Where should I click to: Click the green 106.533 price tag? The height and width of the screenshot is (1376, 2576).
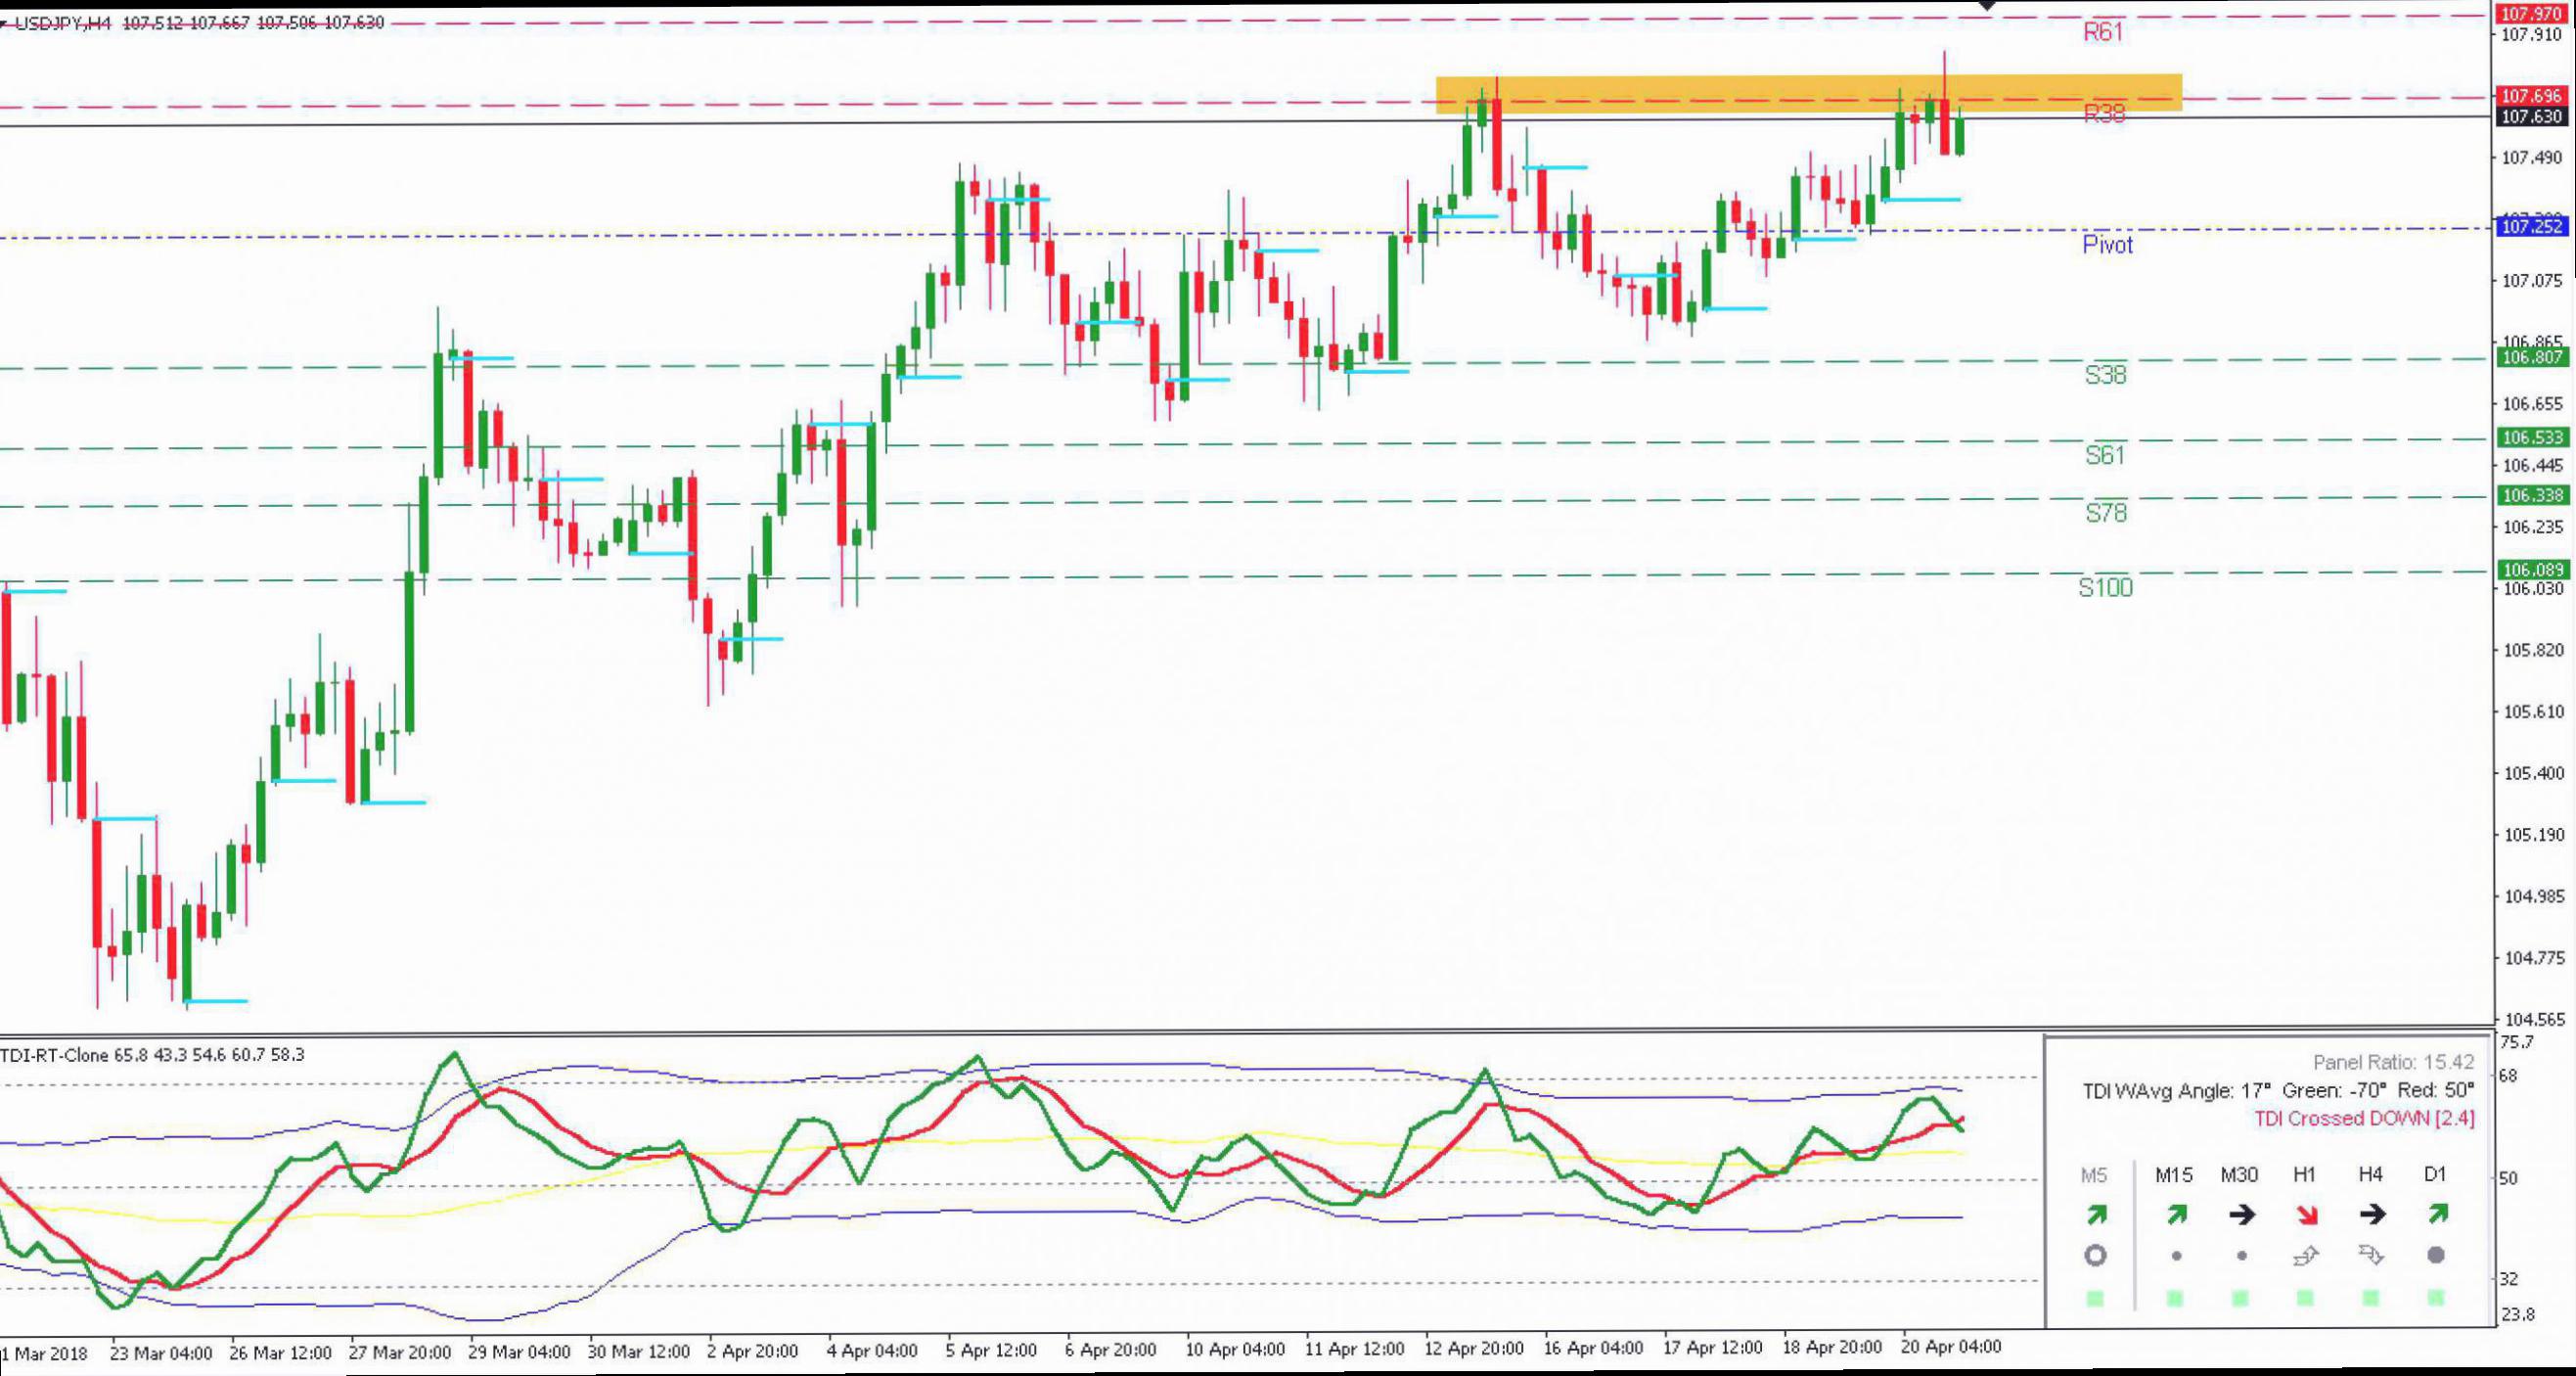(2534, 437)
